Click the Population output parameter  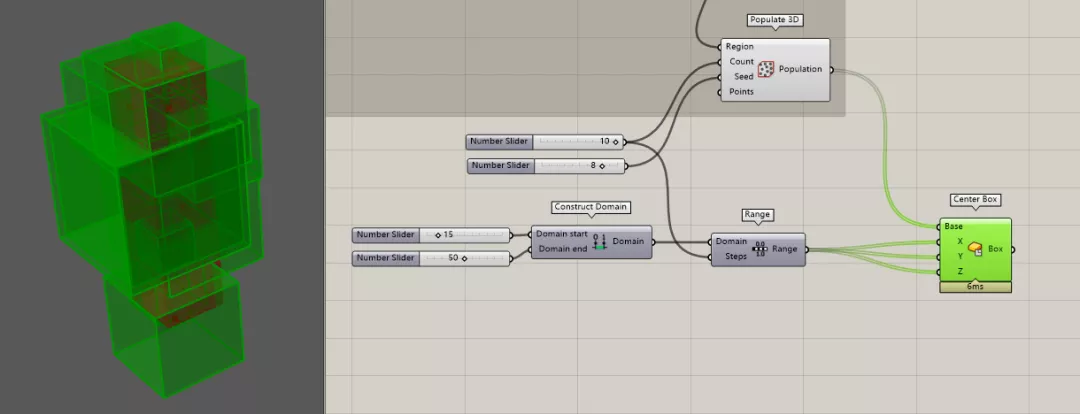tap(800, 69)
